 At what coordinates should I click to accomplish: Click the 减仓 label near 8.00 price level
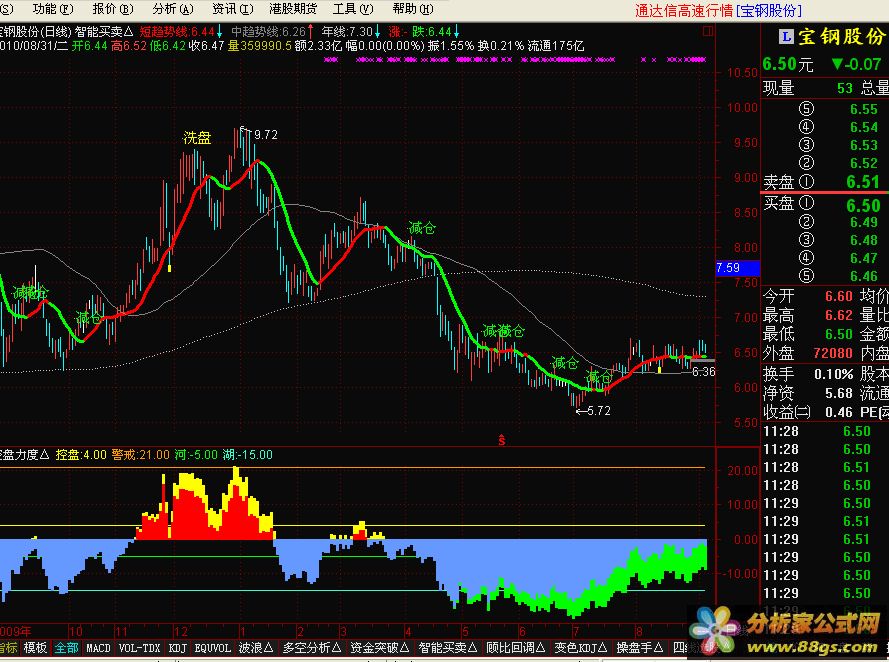point(422,228)
